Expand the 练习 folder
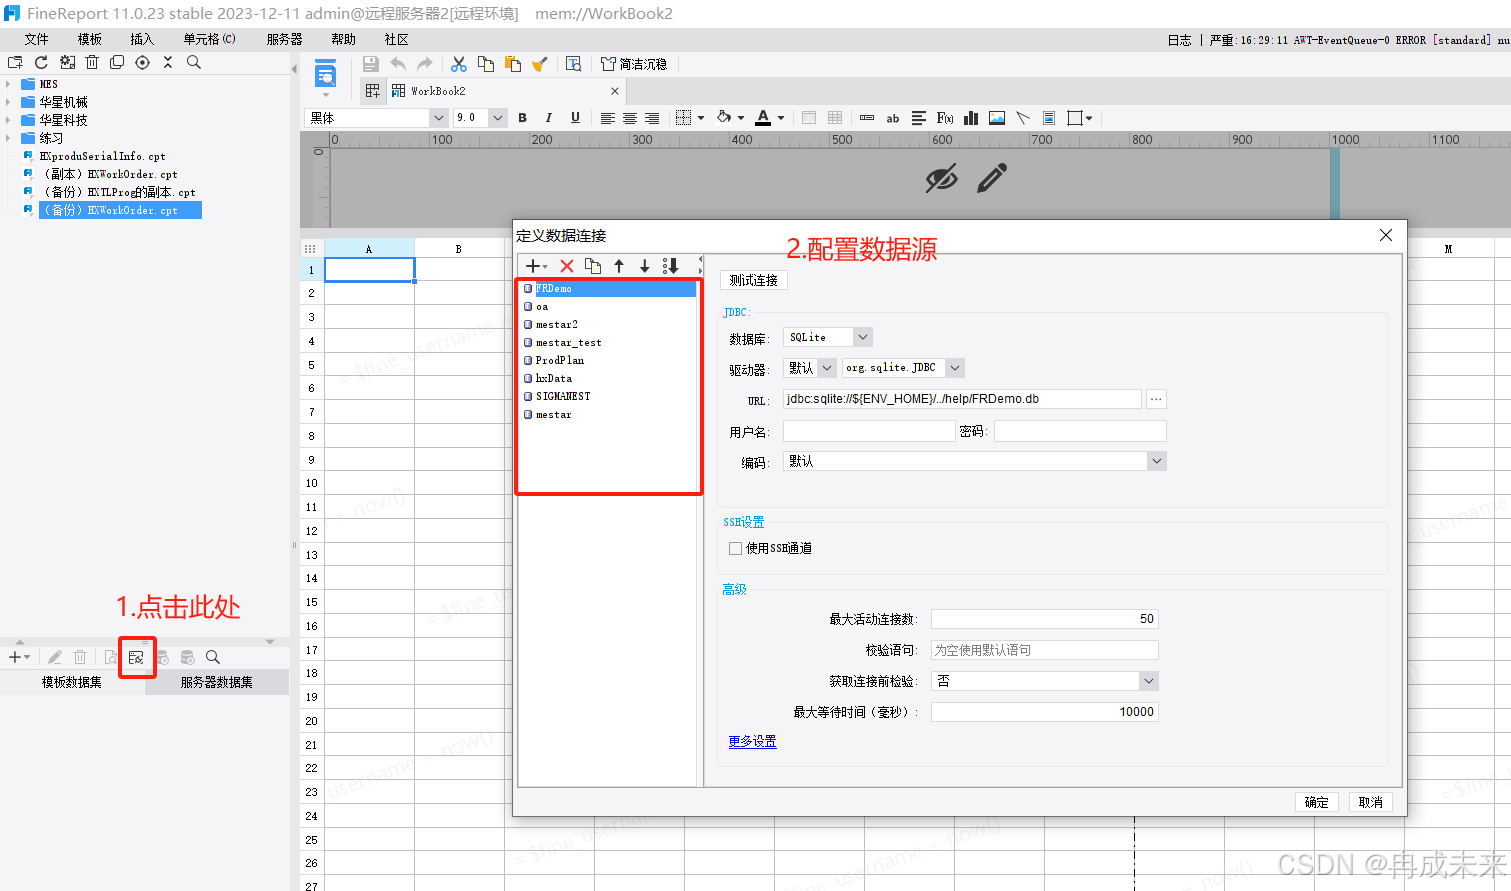This screenshot has height=891, width=1511. coord(8,138)
